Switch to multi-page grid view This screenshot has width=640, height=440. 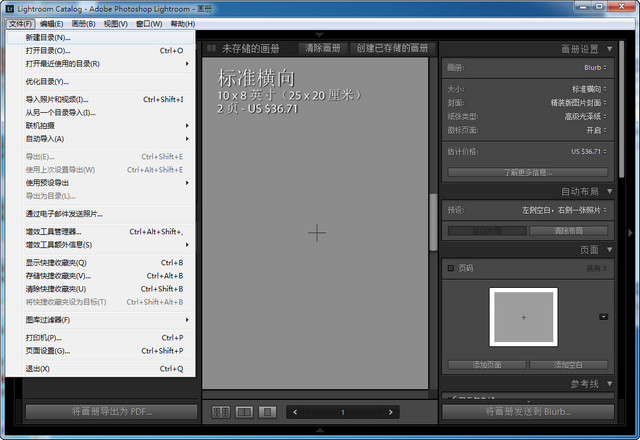tap(221, 411)
